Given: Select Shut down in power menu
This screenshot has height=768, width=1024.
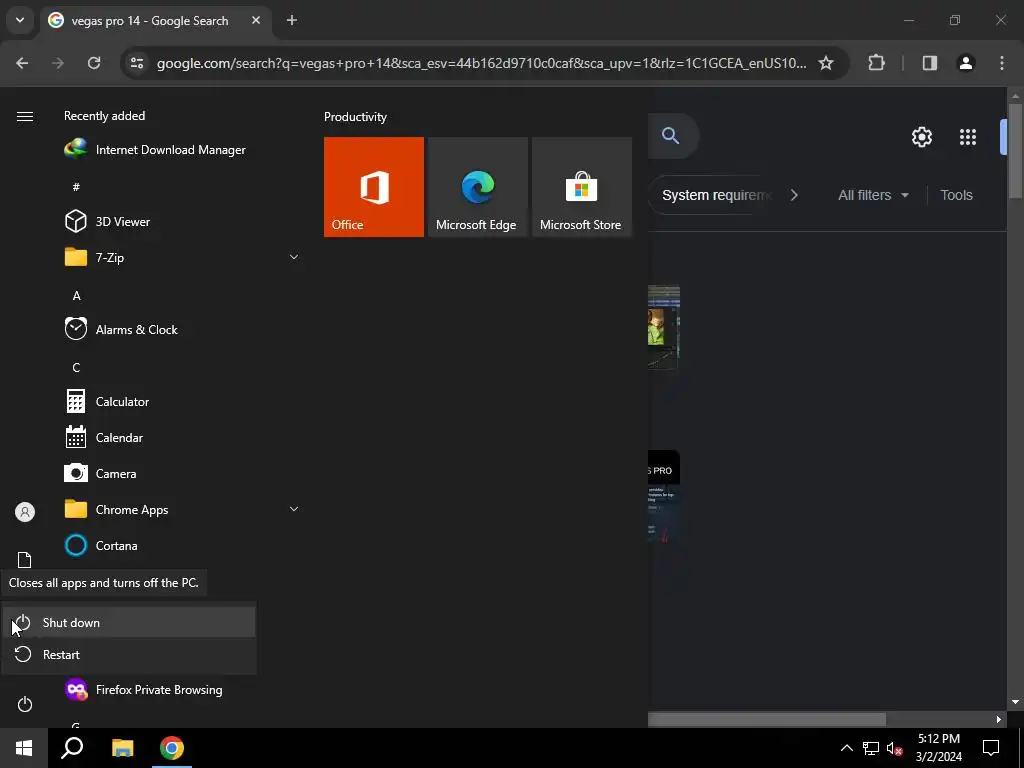Looking at the screenshot, I should (129, 622).
